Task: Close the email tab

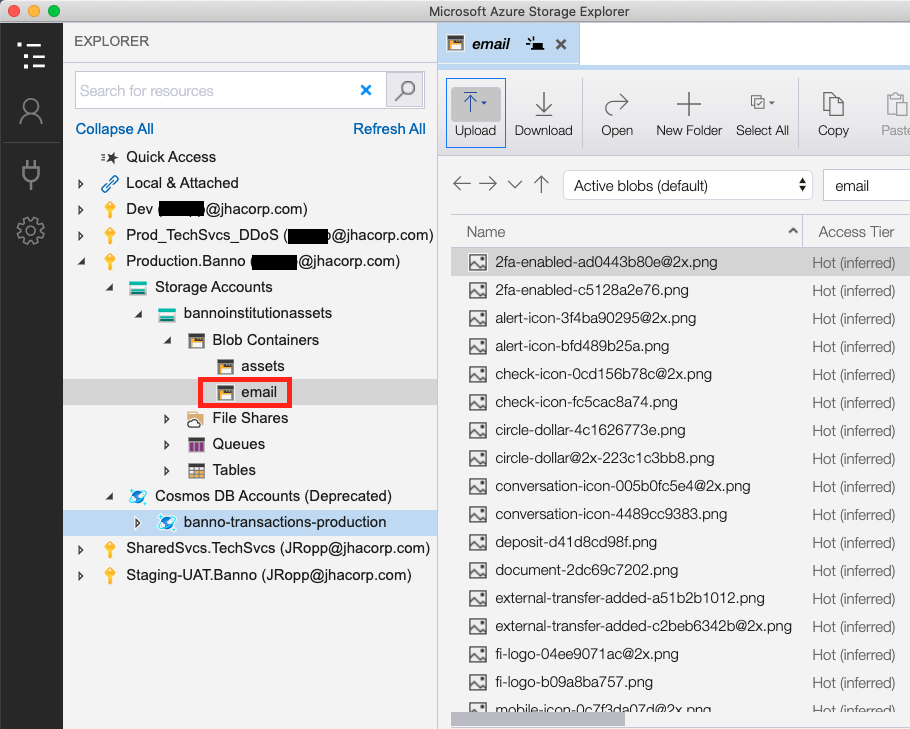Action: tap(561, 44)
